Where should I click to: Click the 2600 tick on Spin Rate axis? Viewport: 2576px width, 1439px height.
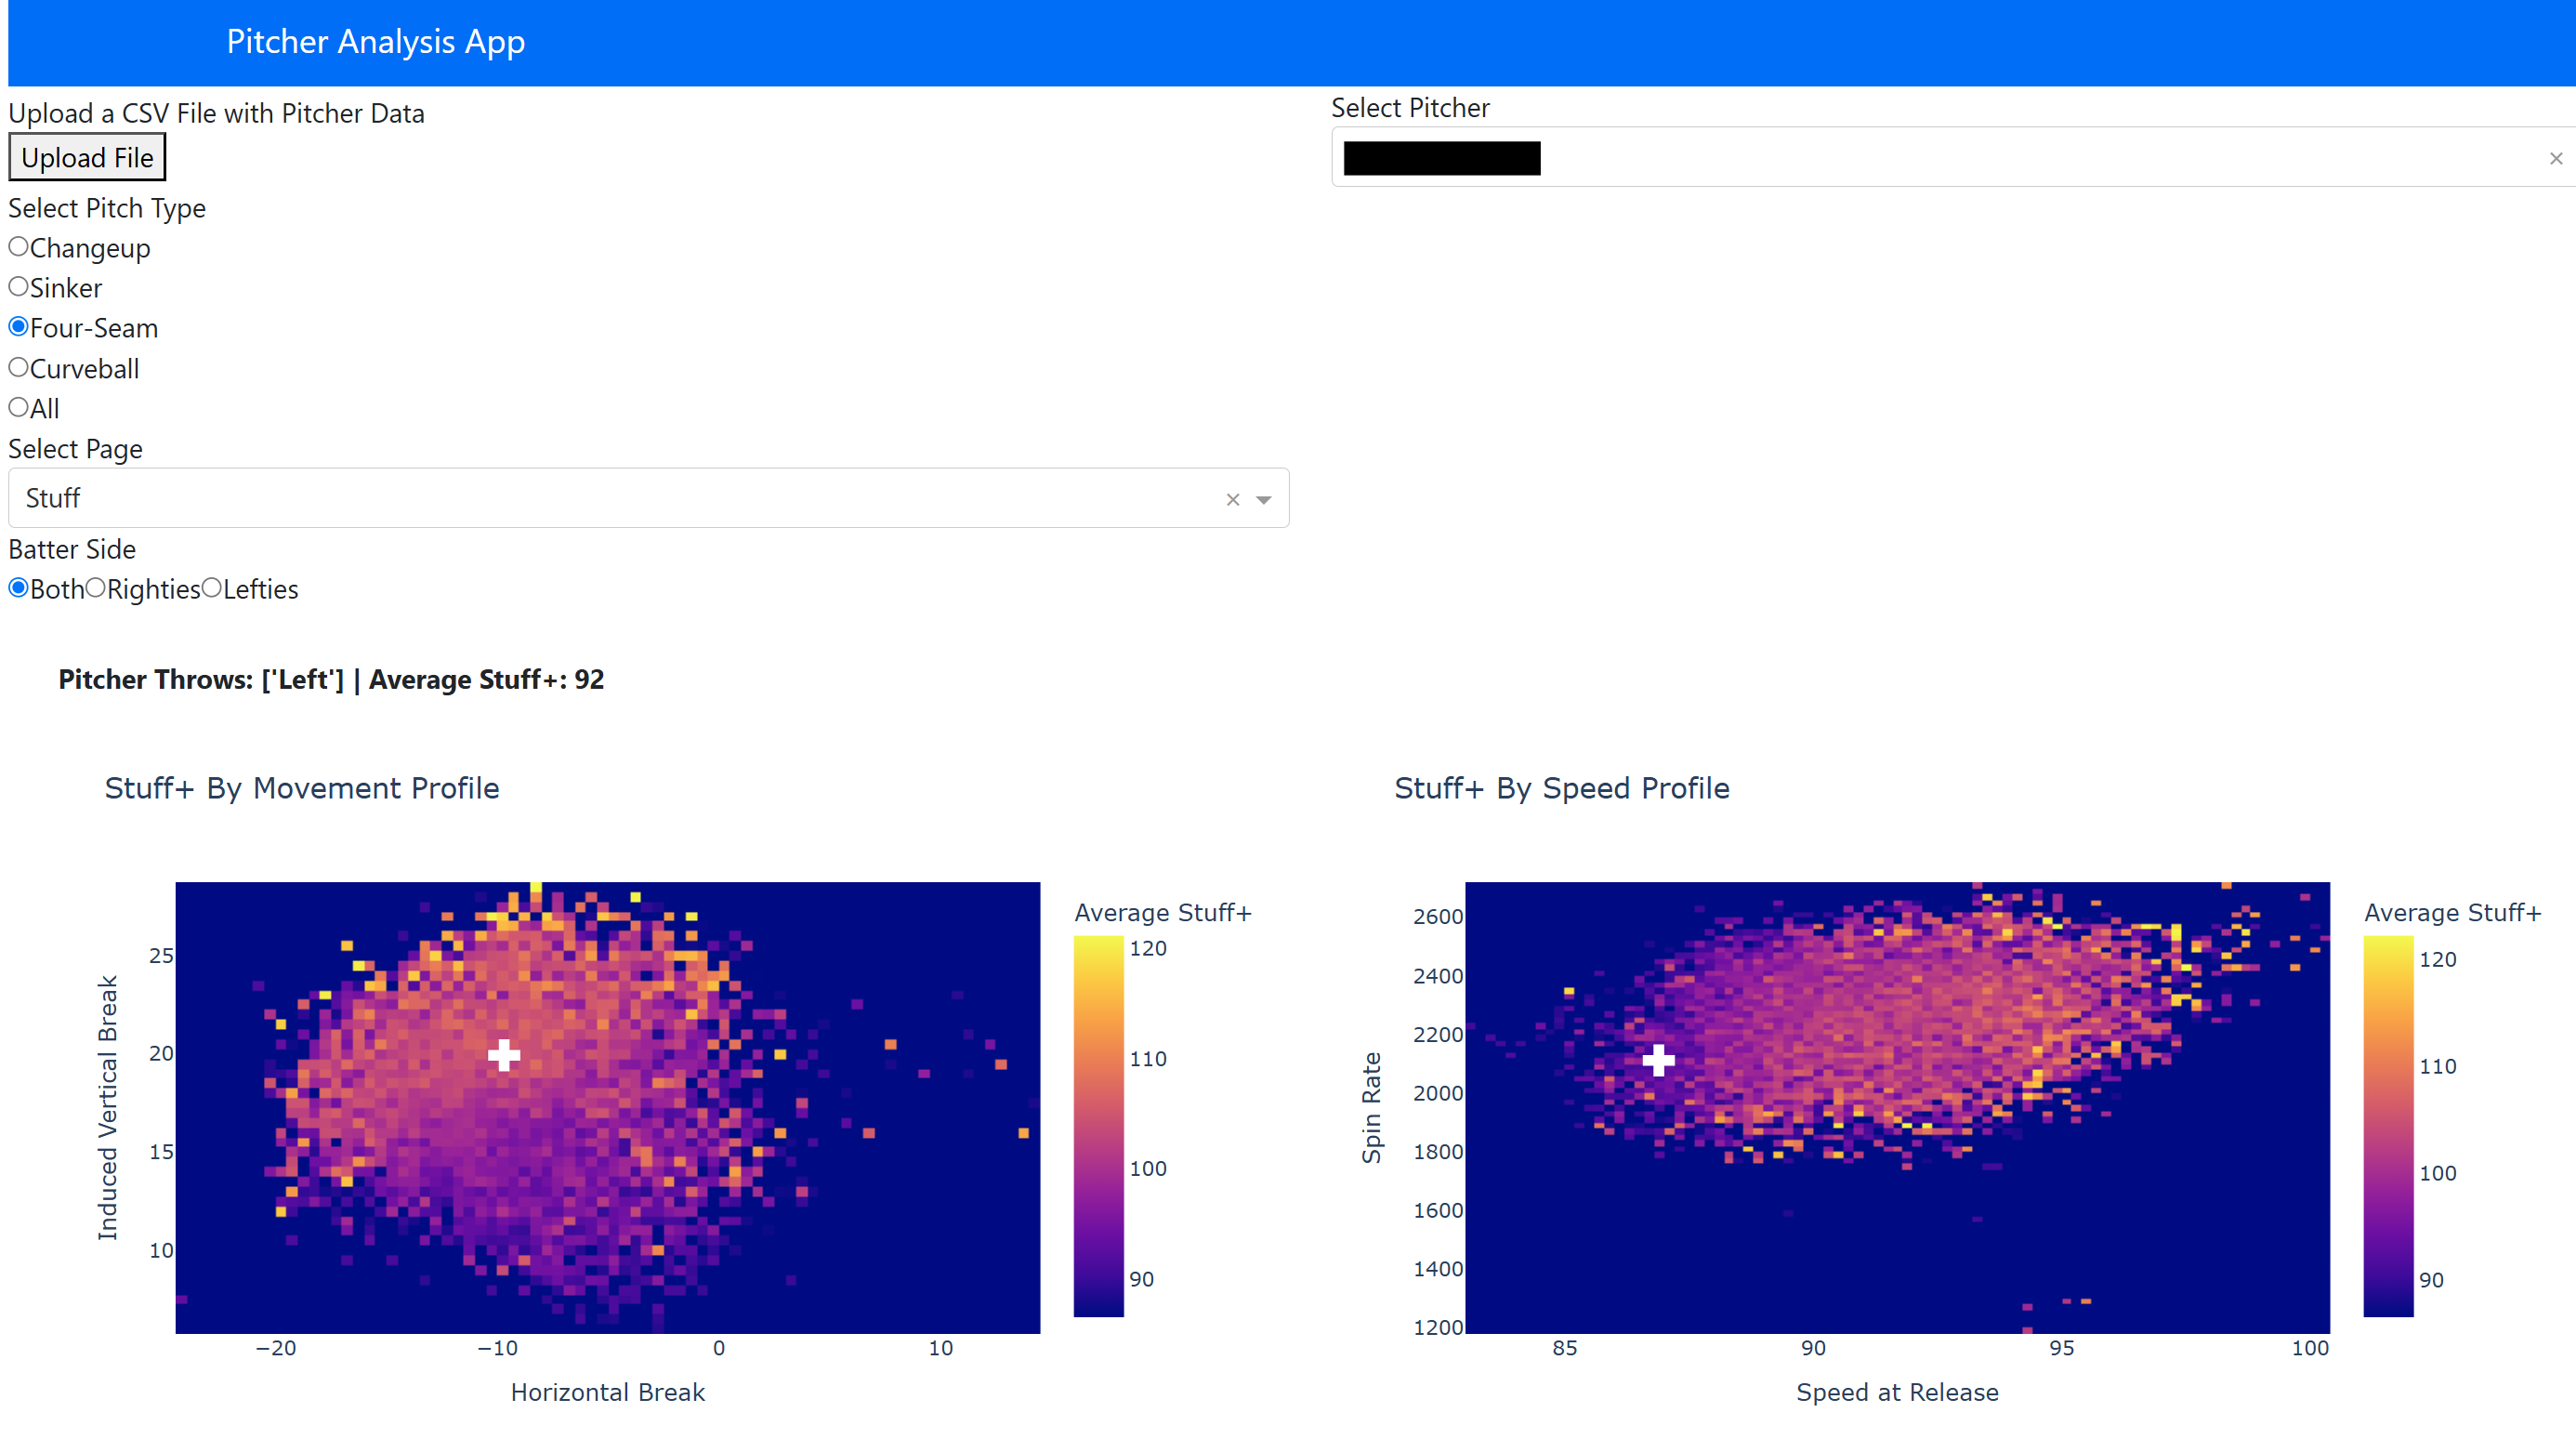(1437, 917)
